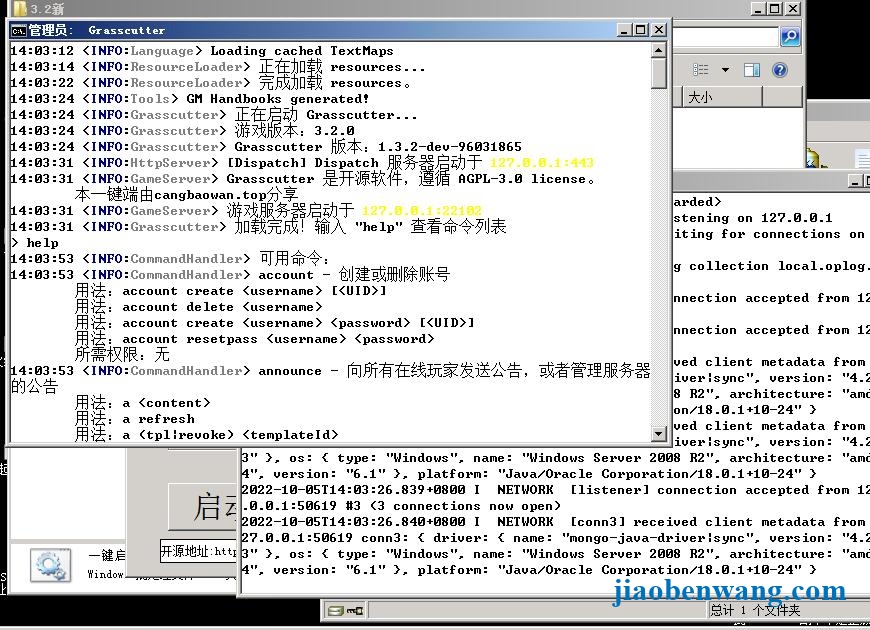Click "stening on 127.0.0.1" in MongoDB window
This screenshot has width=870, height=630.
click(x=753, y=218)
